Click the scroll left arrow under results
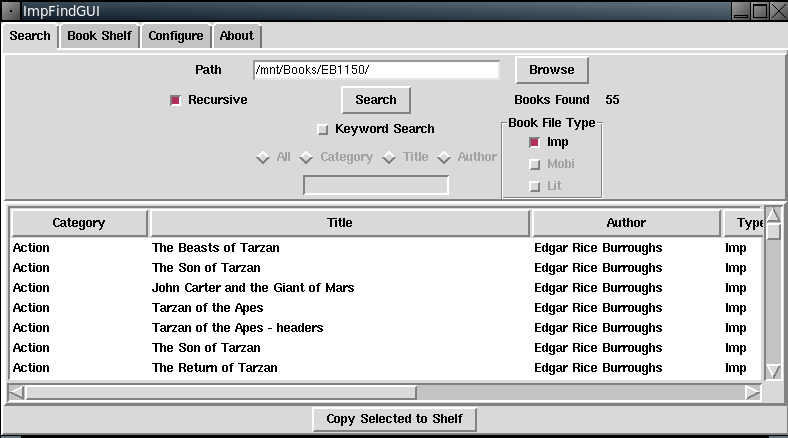The image size is (788, 438). (17, 392)
